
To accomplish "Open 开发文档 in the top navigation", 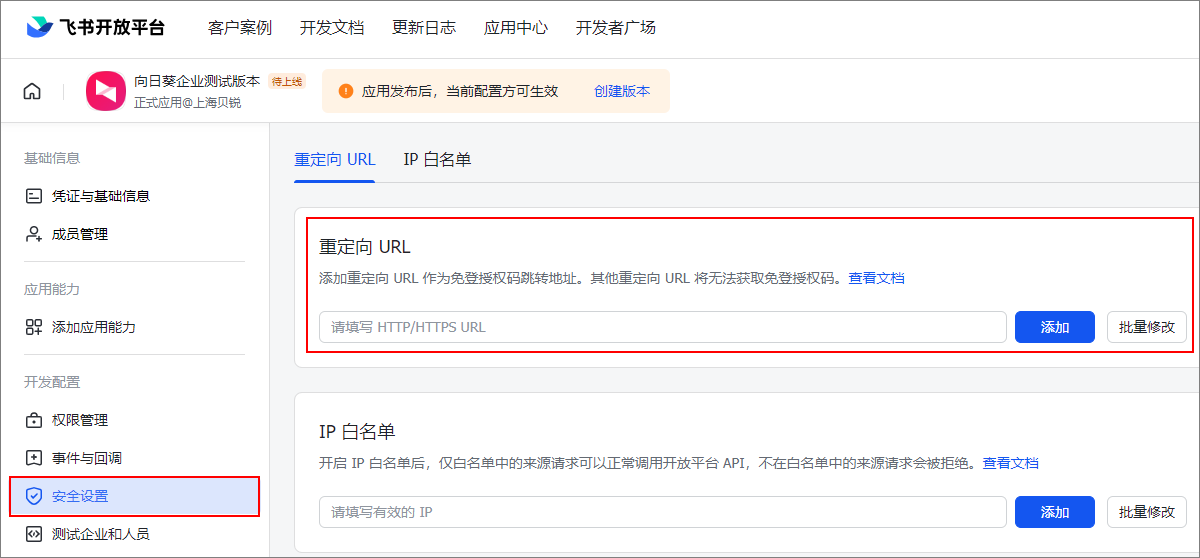I will coord(332,28).
